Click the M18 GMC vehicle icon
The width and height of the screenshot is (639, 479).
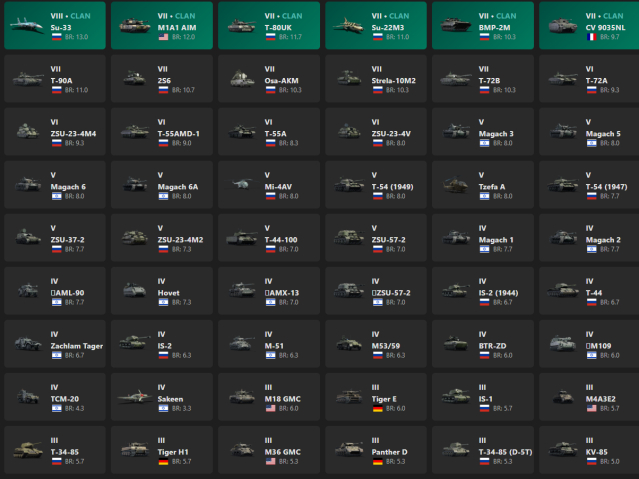240,396
